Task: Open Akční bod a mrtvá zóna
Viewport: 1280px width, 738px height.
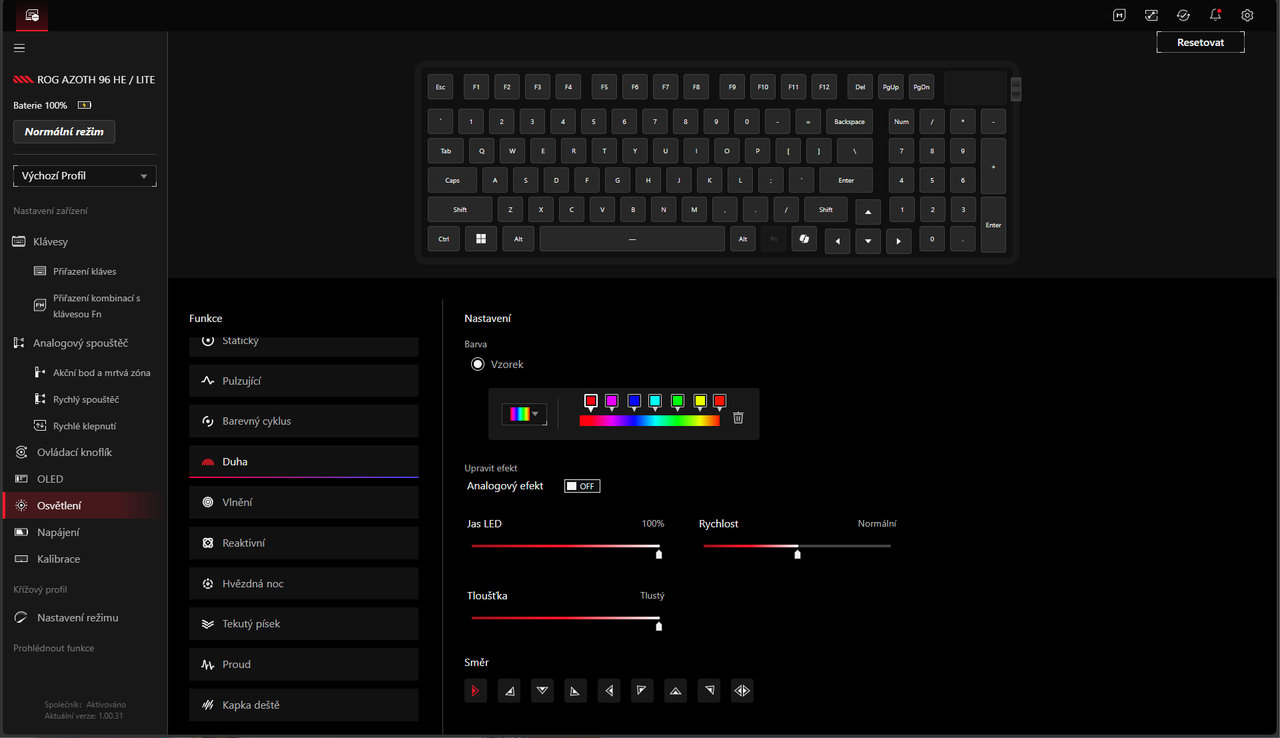Action: 101,372
